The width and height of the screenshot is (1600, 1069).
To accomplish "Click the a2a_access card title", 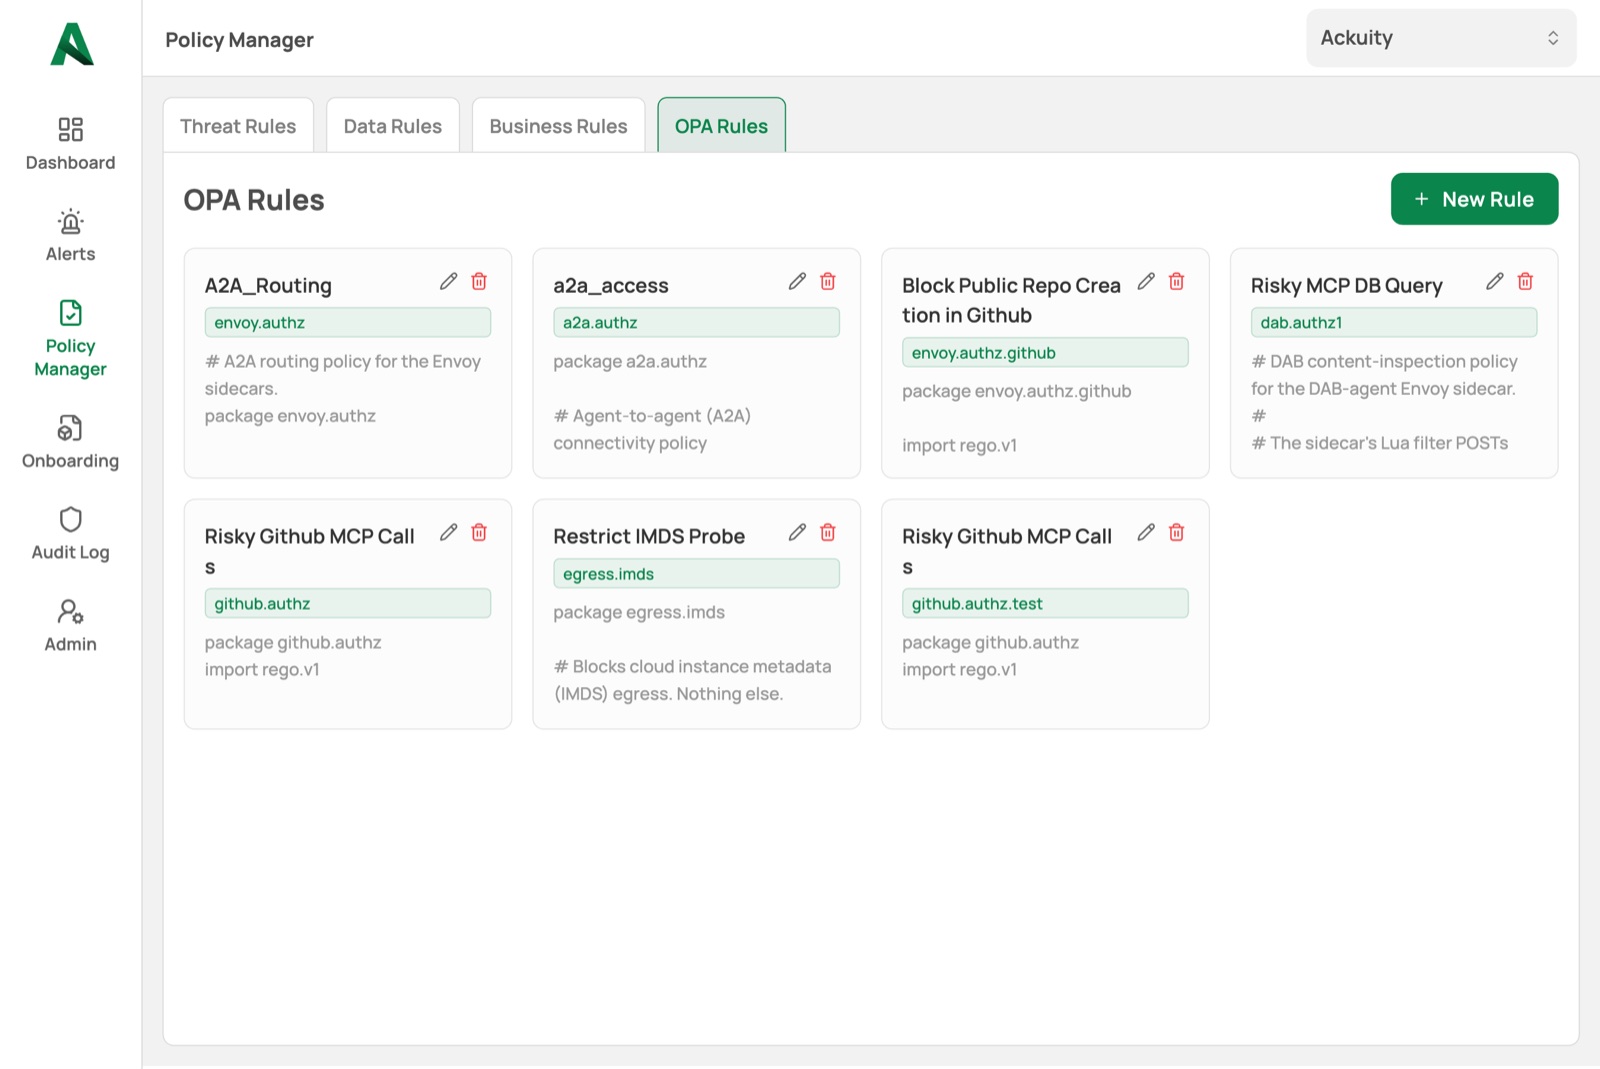I will [611, 285].
